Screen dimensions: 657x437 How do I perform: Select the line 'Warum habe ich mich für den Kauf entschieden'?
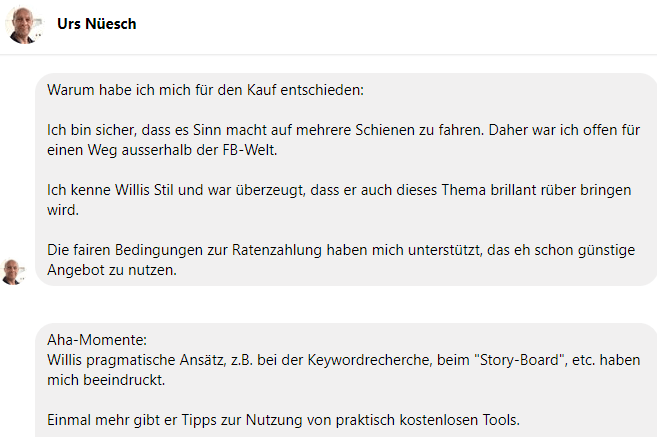click(205, 90)
